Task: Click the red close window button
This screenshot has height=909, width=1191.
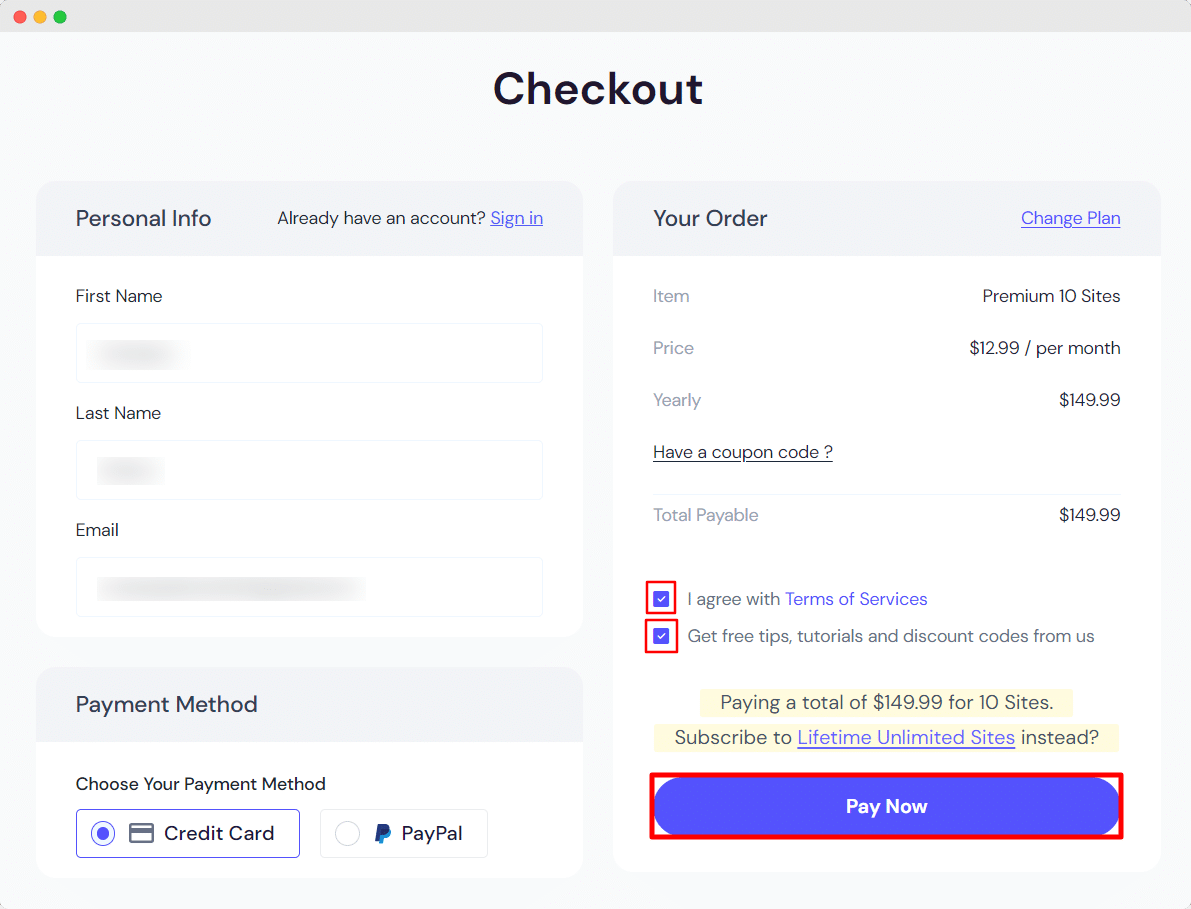Action: [x=20, y=17]
